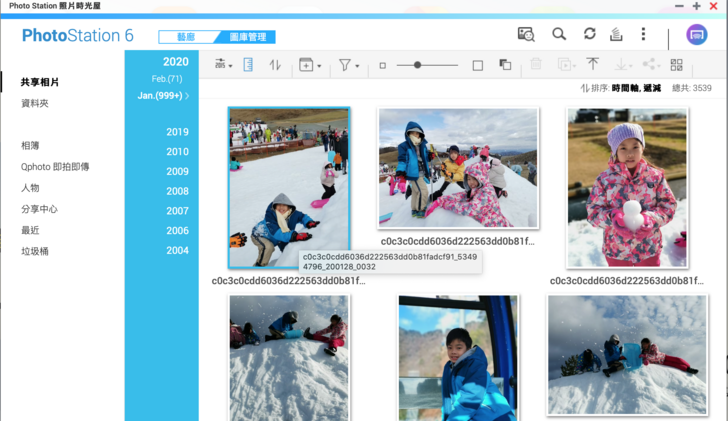Open the image face search icon

pos(526,34)
